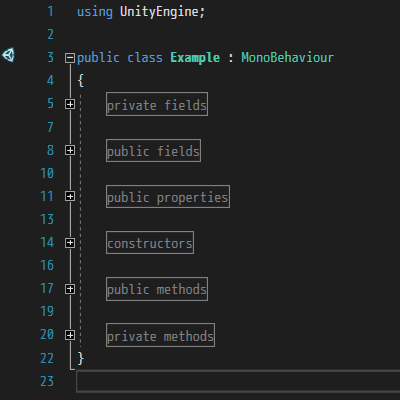Click line number 1 in the gutter

(x=50, y=12)
